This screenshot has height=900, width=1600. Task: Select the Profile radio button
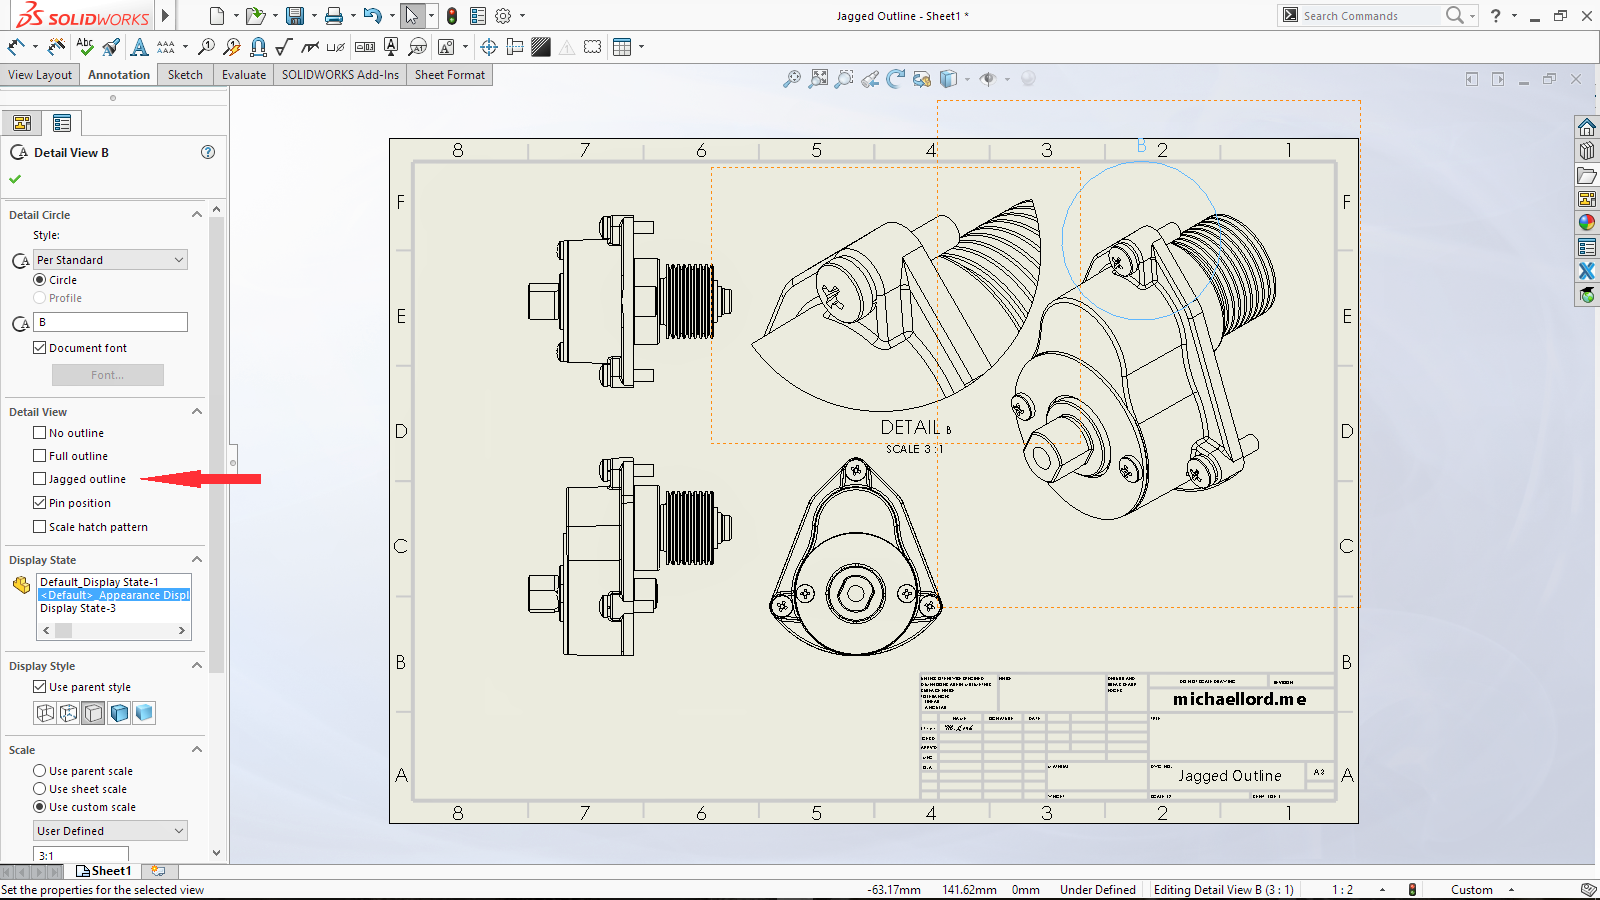tap(40, 298)
